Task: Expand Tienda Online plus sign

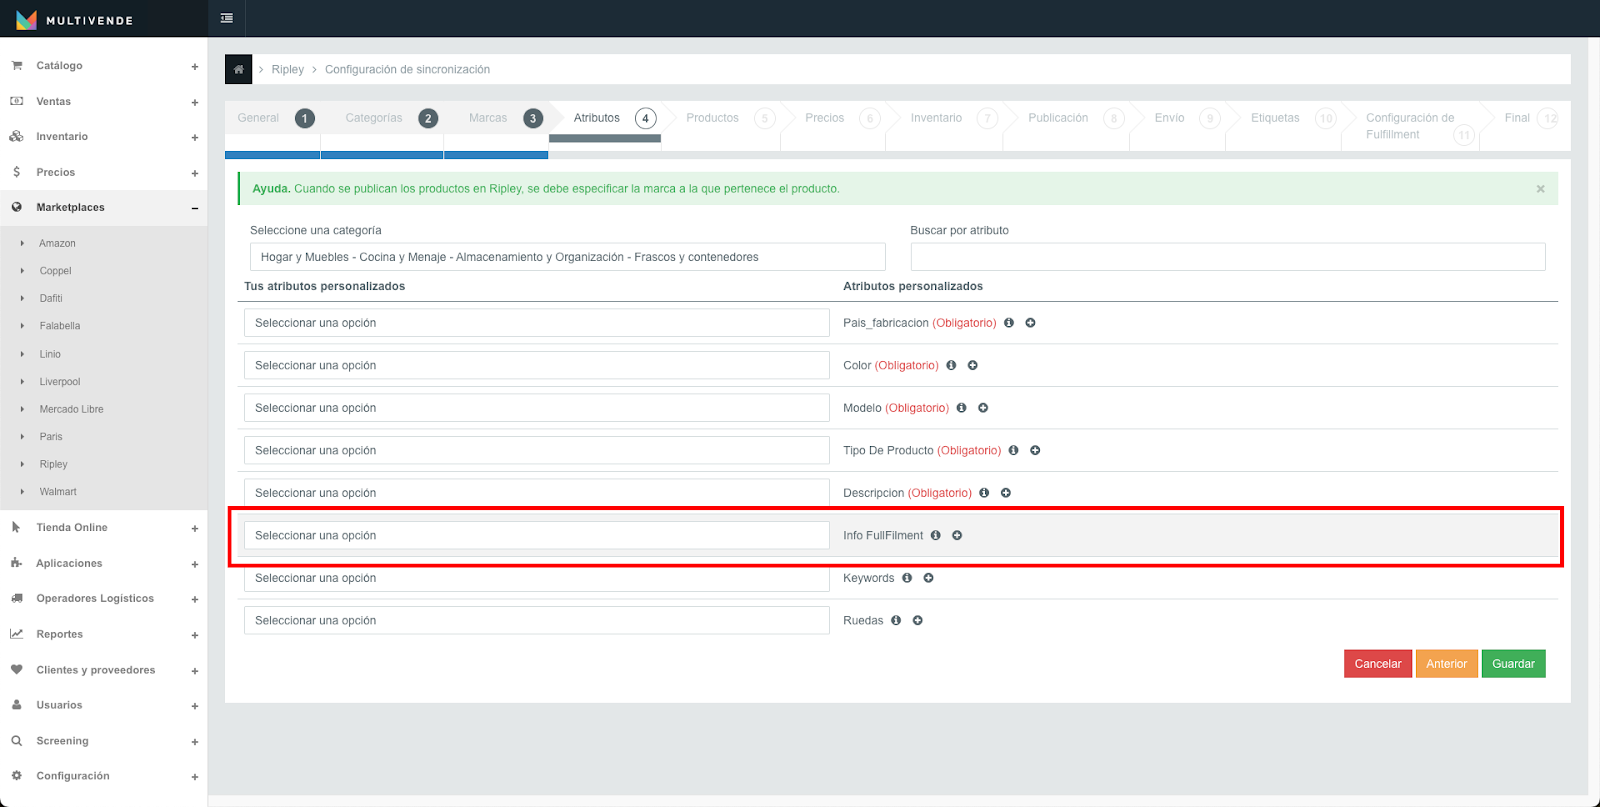Action: pos(195,528)
